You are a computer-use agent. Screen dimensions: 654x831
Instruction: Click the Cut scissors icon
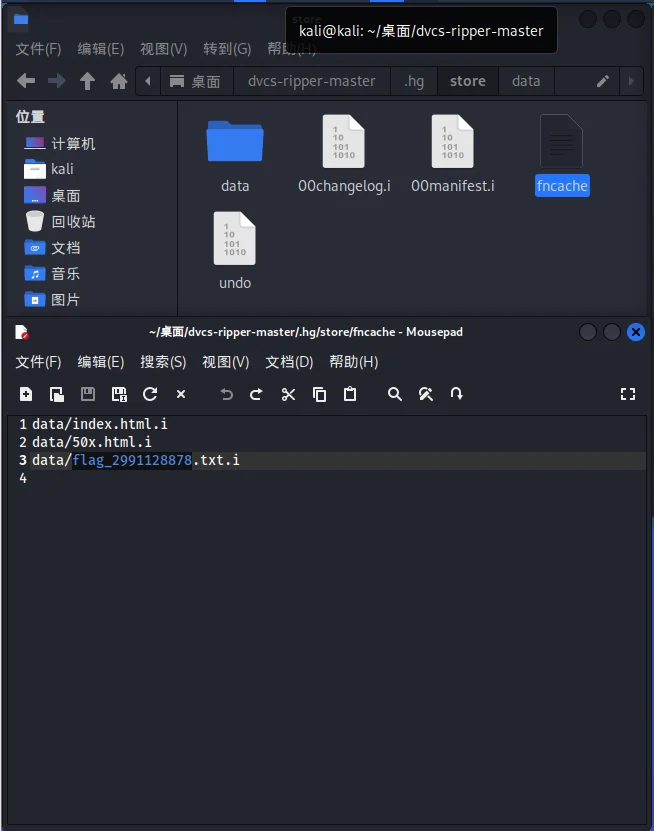(x=288, y=394)
